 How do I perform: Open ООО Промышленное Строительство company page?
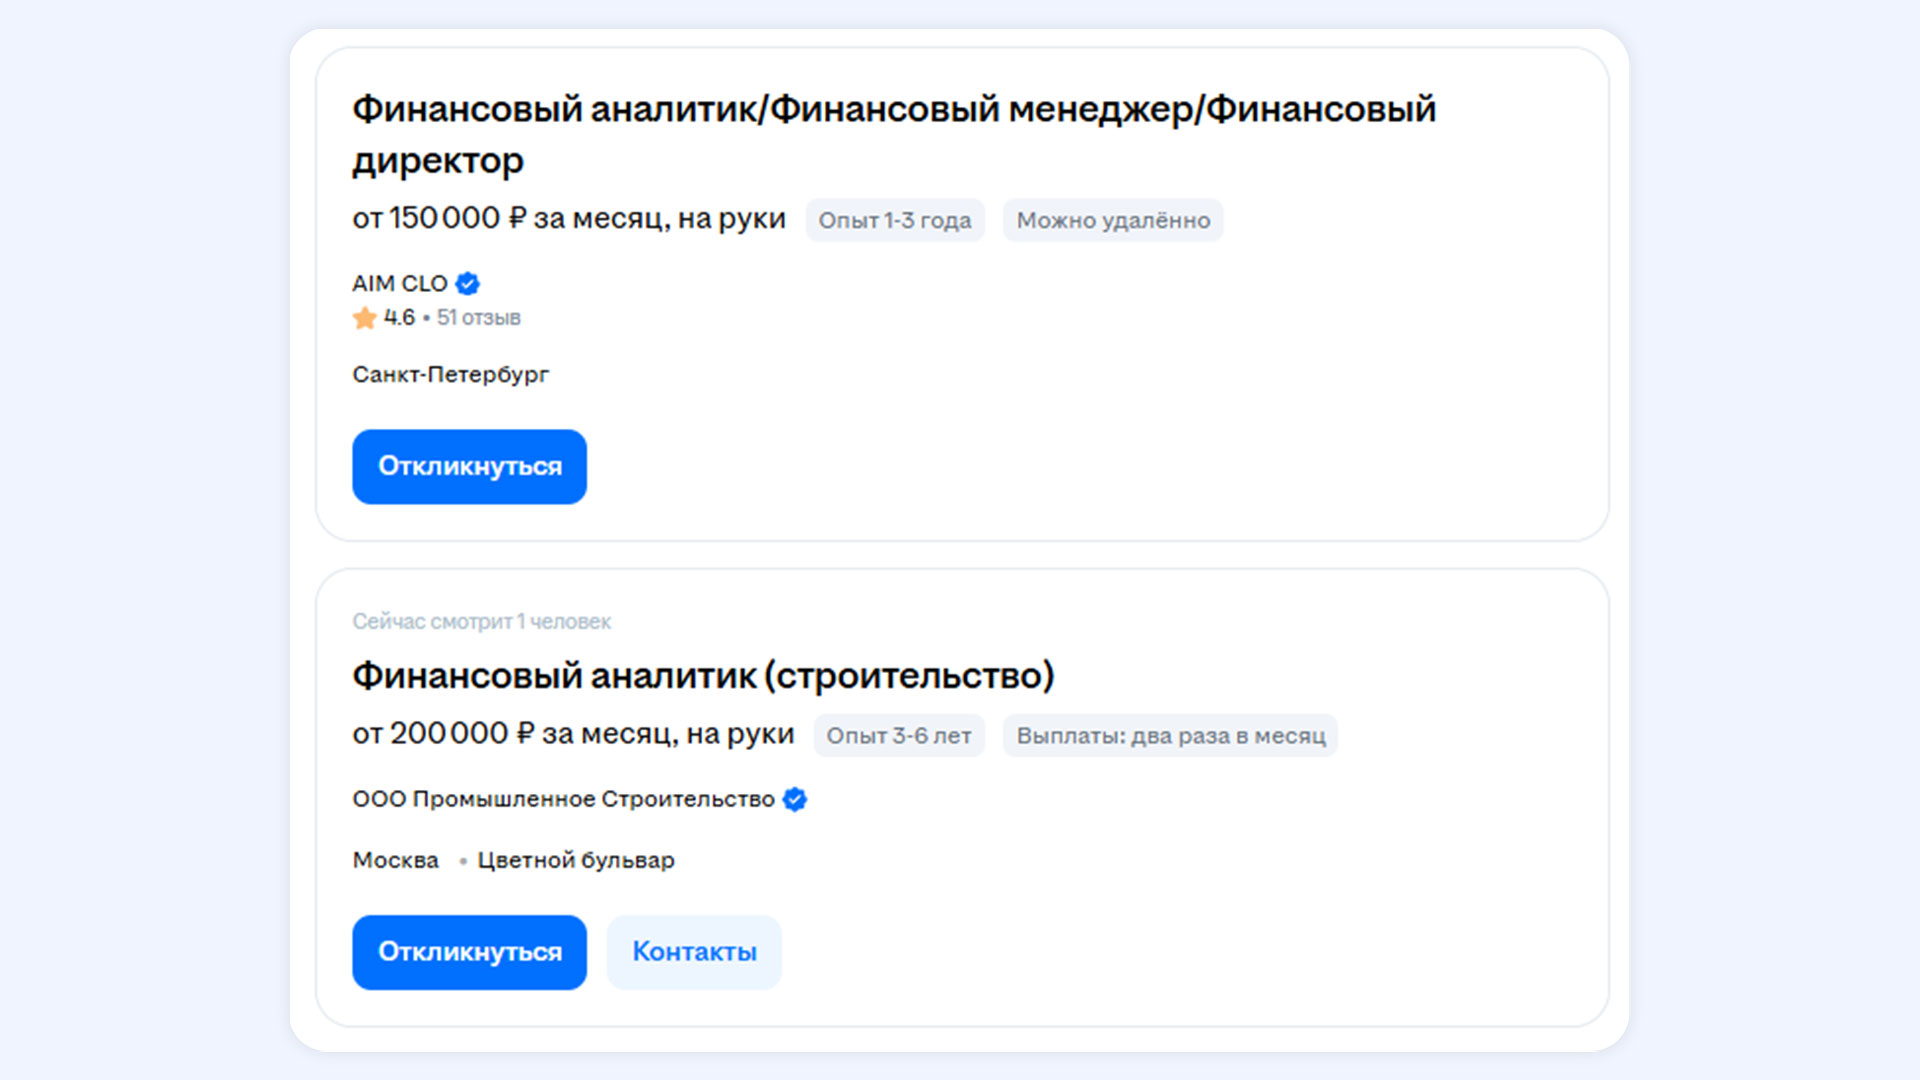point(563,800)
